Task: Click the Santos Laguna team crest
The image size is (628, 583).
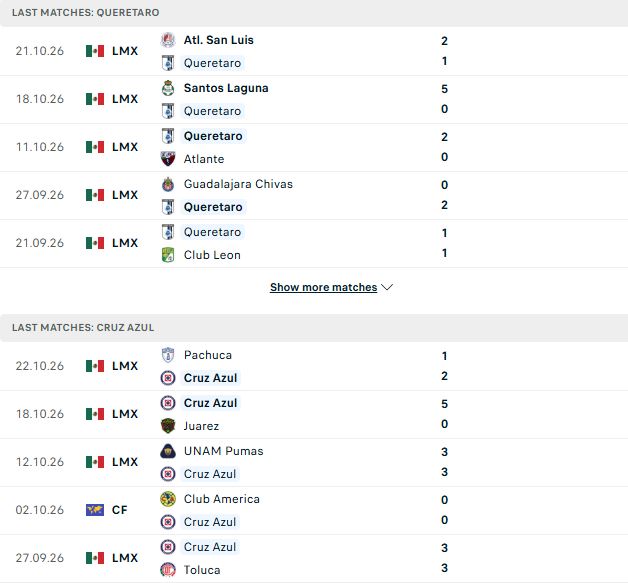Action: (168, 88)
